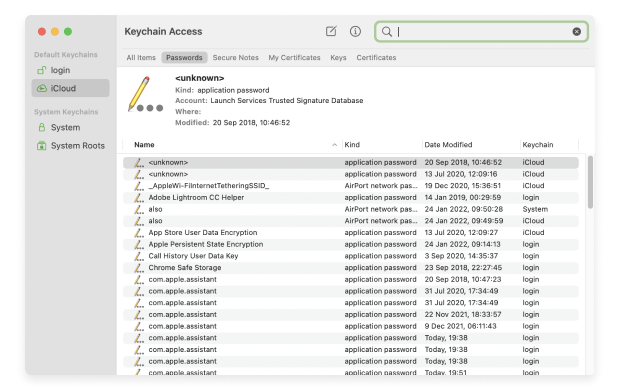The width and height of the screenshot is (620, 390).
Task: Click pencil icon beside Apple Persistent State Encryption
Action: (x=139, y=244)
